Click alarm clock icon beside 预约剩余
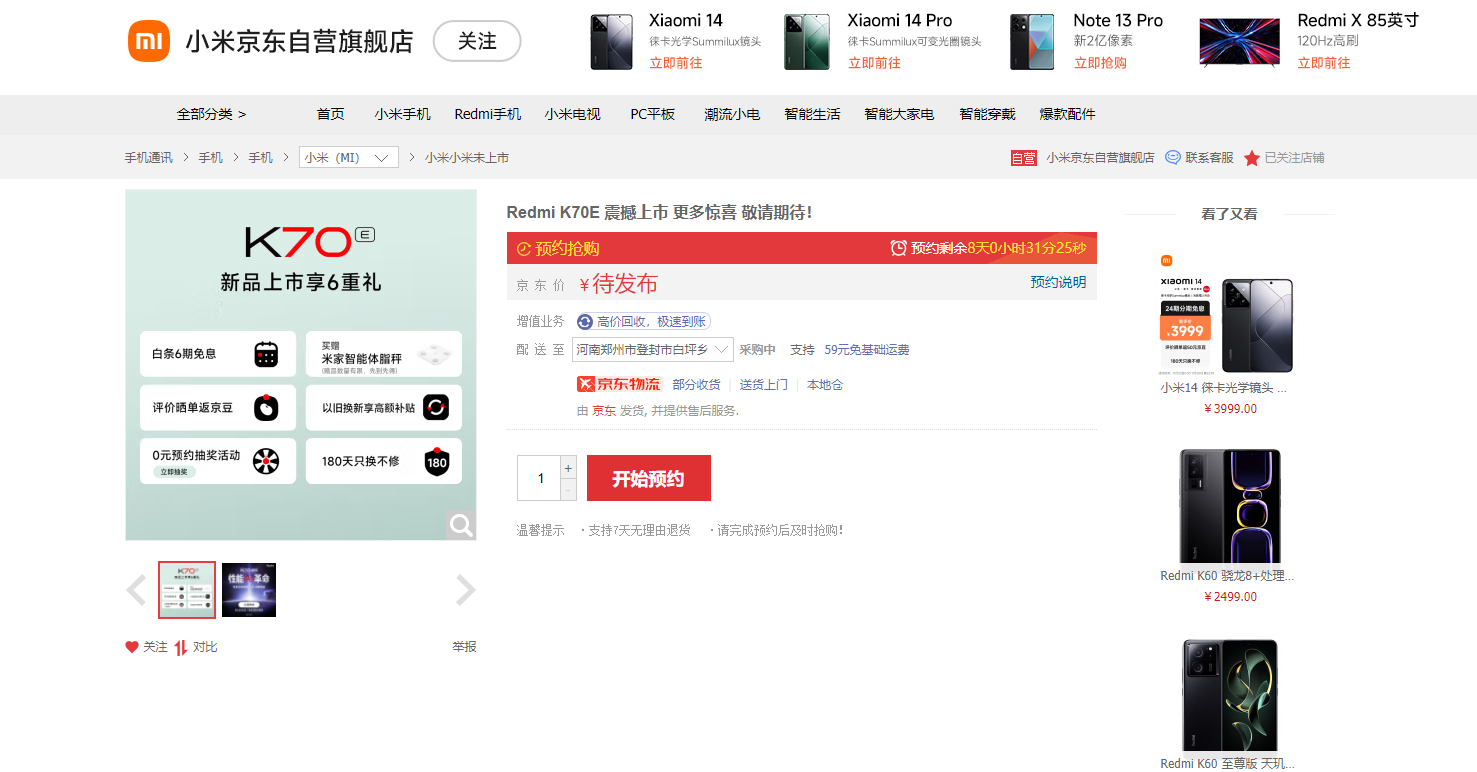 (x=899, y=248)
